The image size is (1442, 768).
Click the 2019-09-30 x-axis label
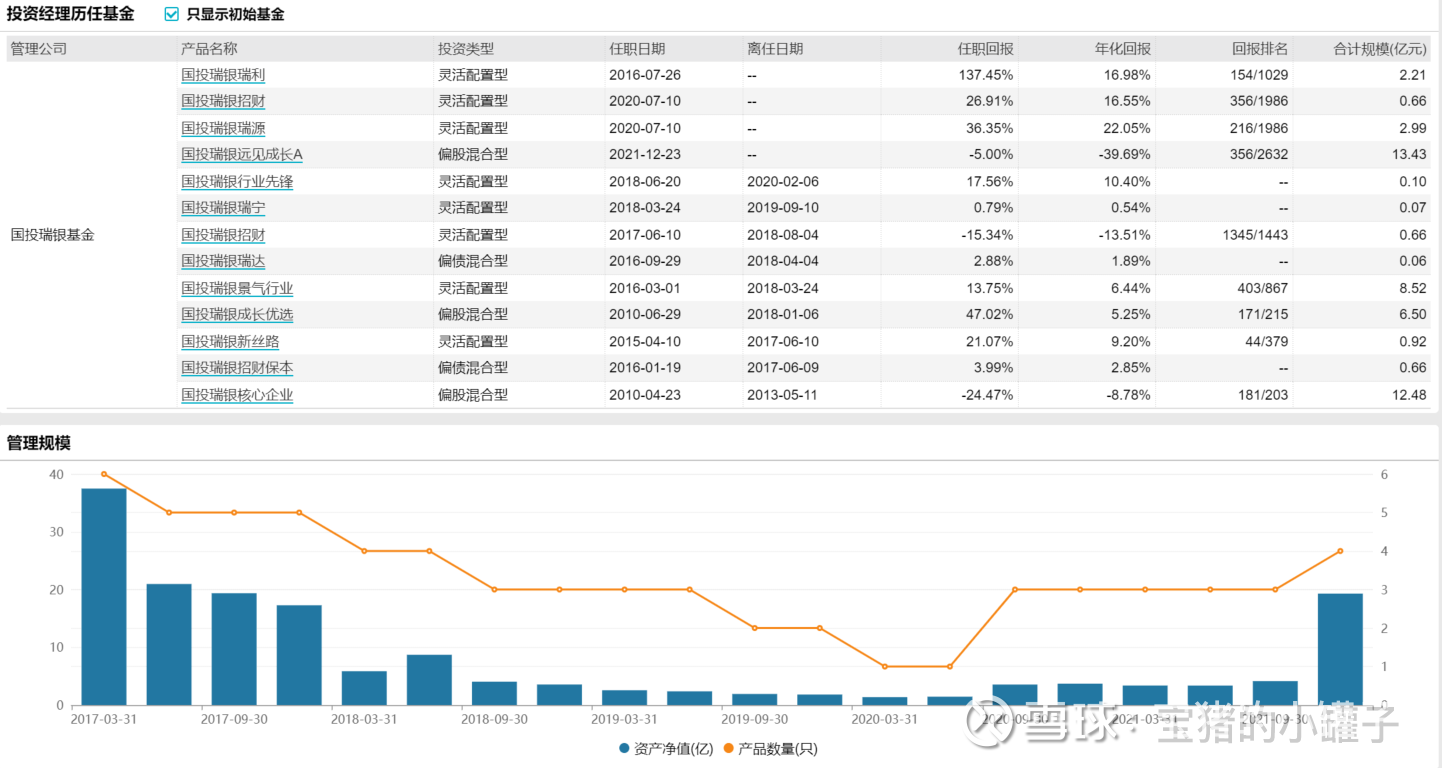point(754,719)
